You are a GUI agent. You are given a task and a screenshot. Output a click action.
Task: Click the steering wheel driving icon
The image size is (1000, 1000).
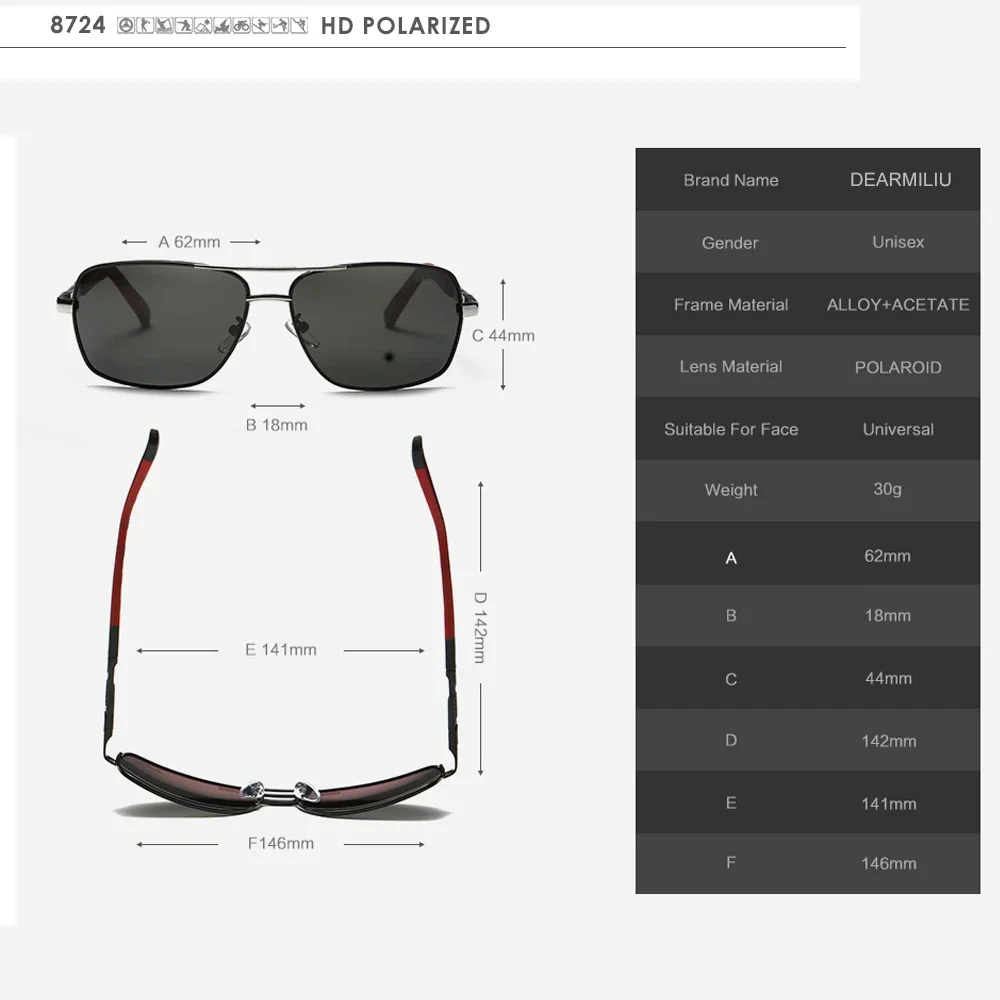coord(126,26)
